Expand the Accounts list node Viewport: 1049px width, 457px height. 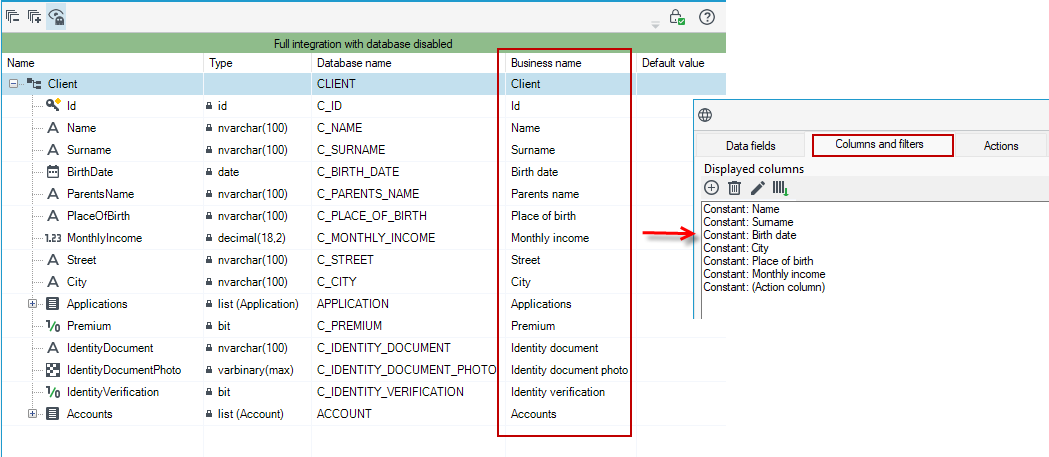(x=31, y=414)
